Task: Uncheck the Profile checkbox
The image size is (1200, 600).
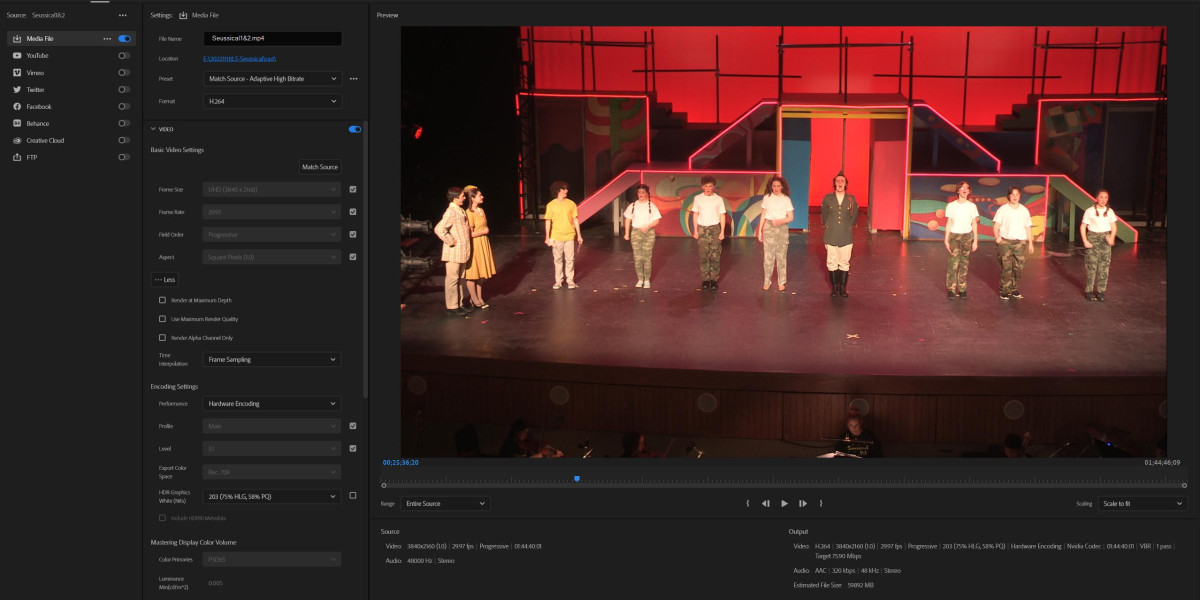Action: [353, 426]
